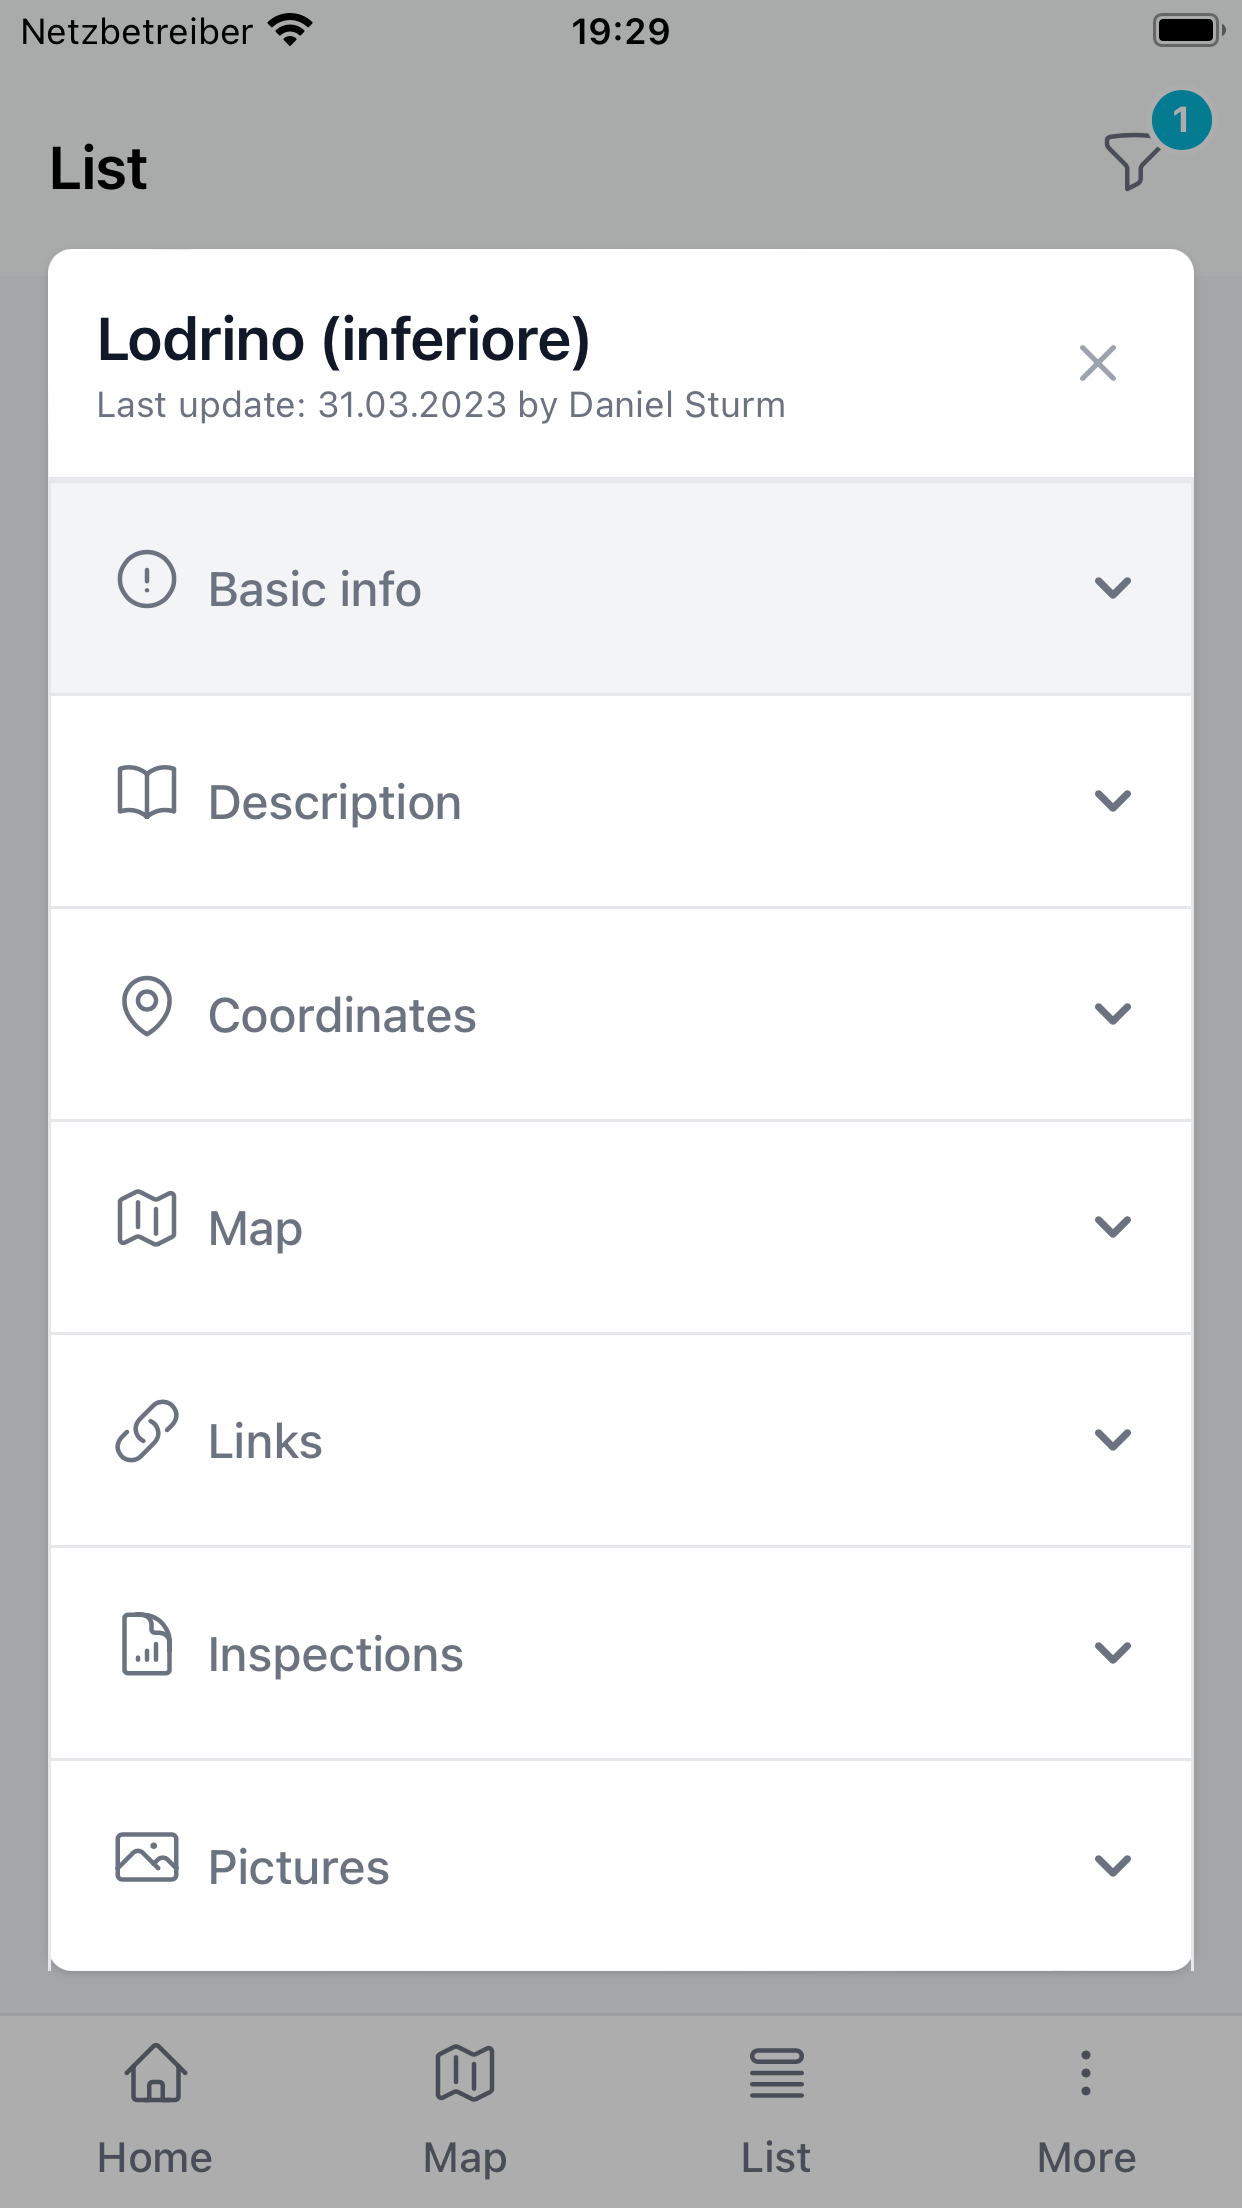Switch to the Home tab

point(155,2110)
